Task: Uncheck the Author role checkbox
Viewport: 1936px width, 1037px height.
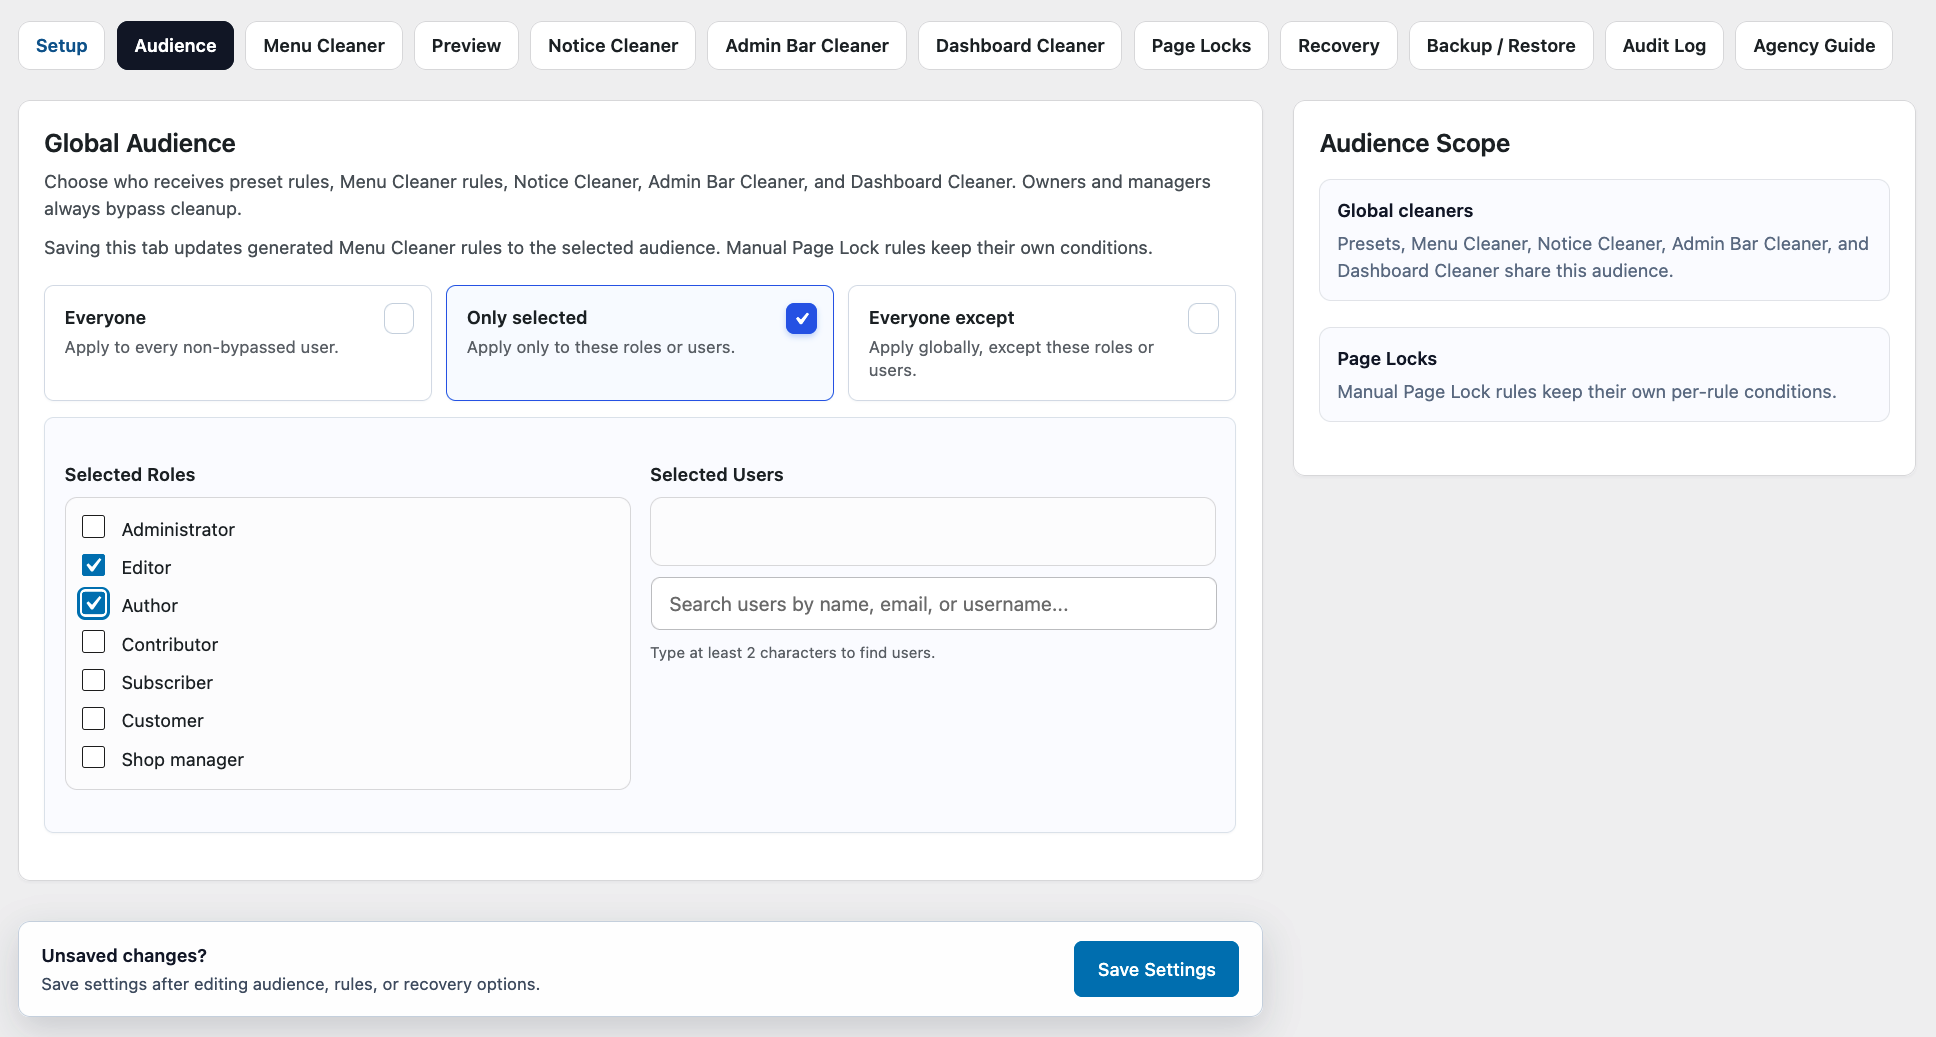Action: [x=94, y=604]
